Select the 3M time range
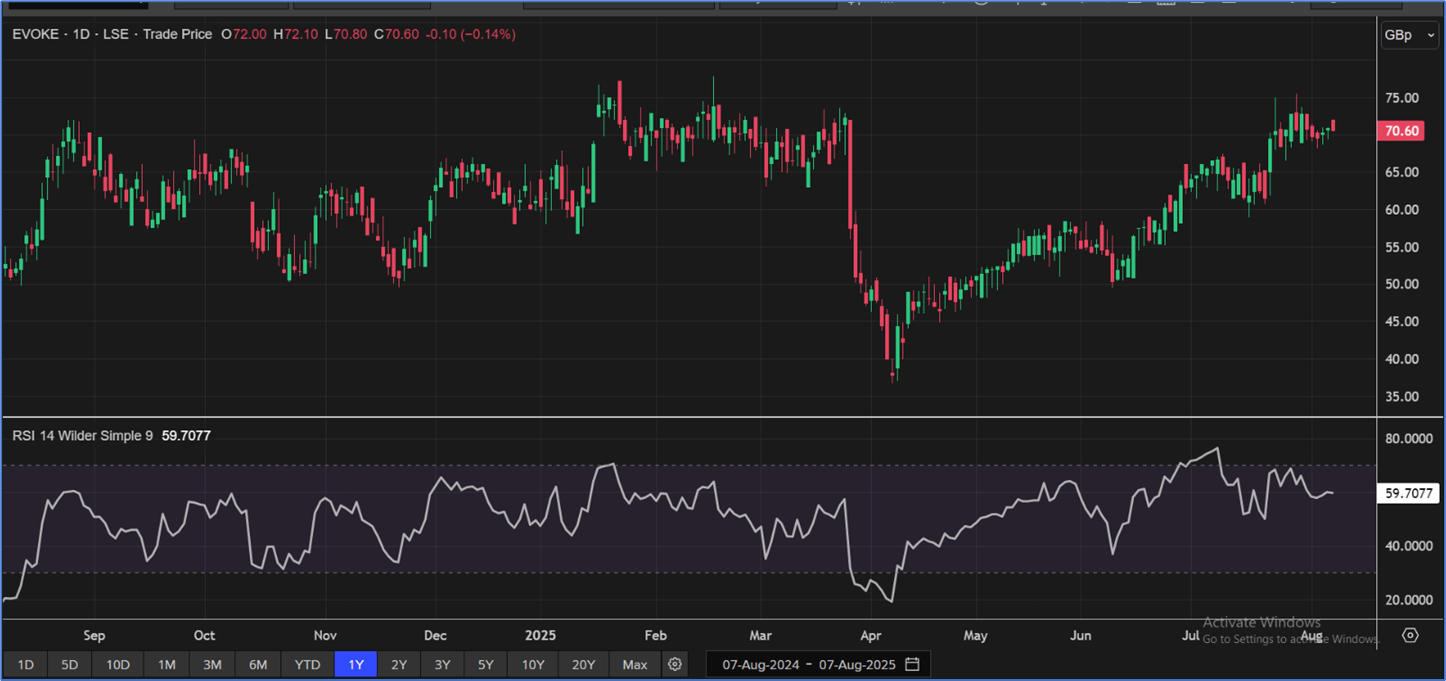Screen dimensions: 1446x681 (212, 664)
